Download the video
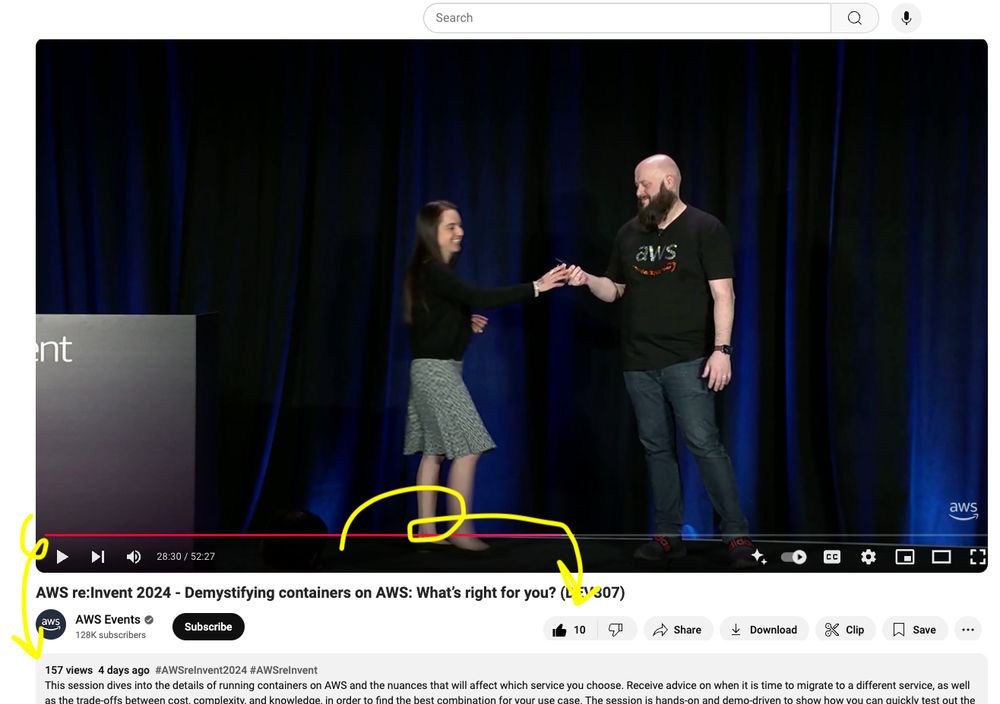 764,630
